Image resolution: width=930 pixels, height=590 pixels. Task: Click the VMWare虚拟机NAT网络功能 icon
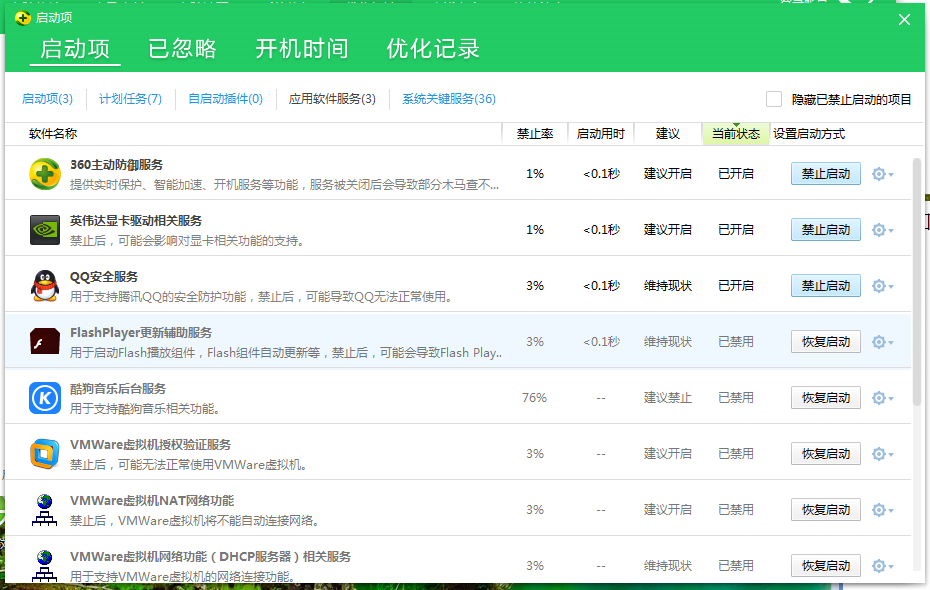pyautogui.click(x=45, y=510)
